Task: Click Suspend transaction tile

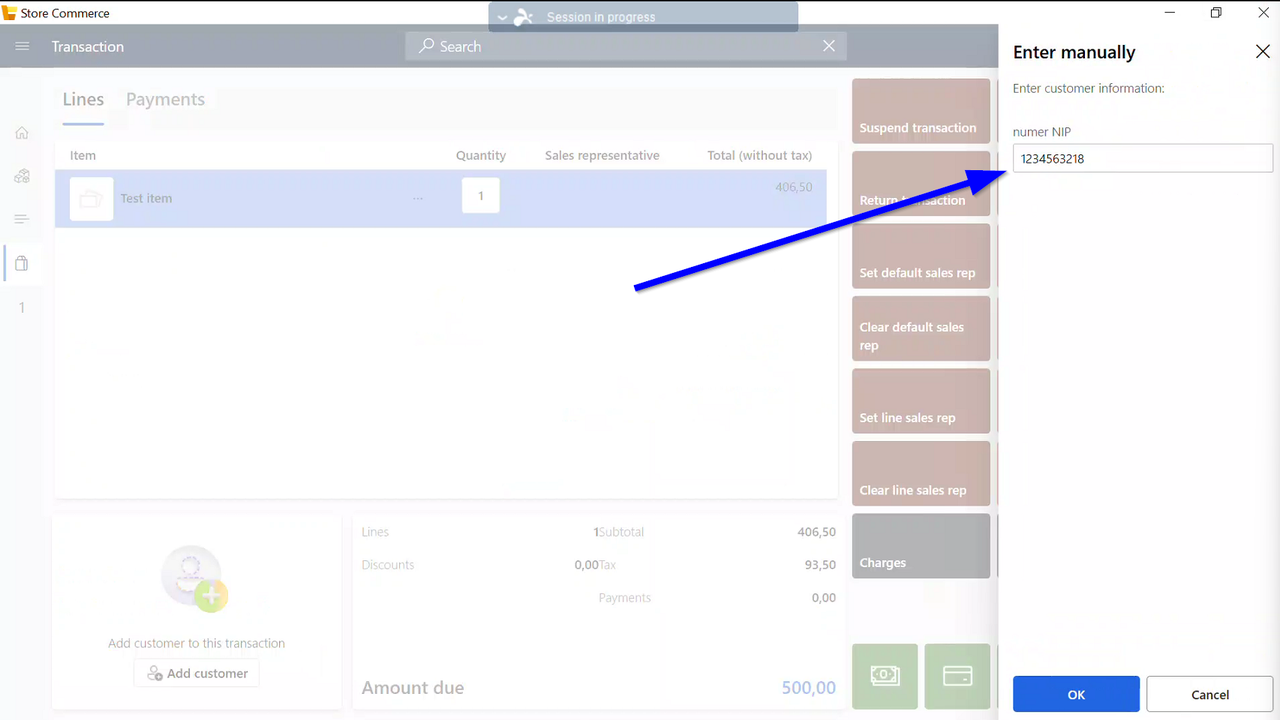Action: [921, 111]
